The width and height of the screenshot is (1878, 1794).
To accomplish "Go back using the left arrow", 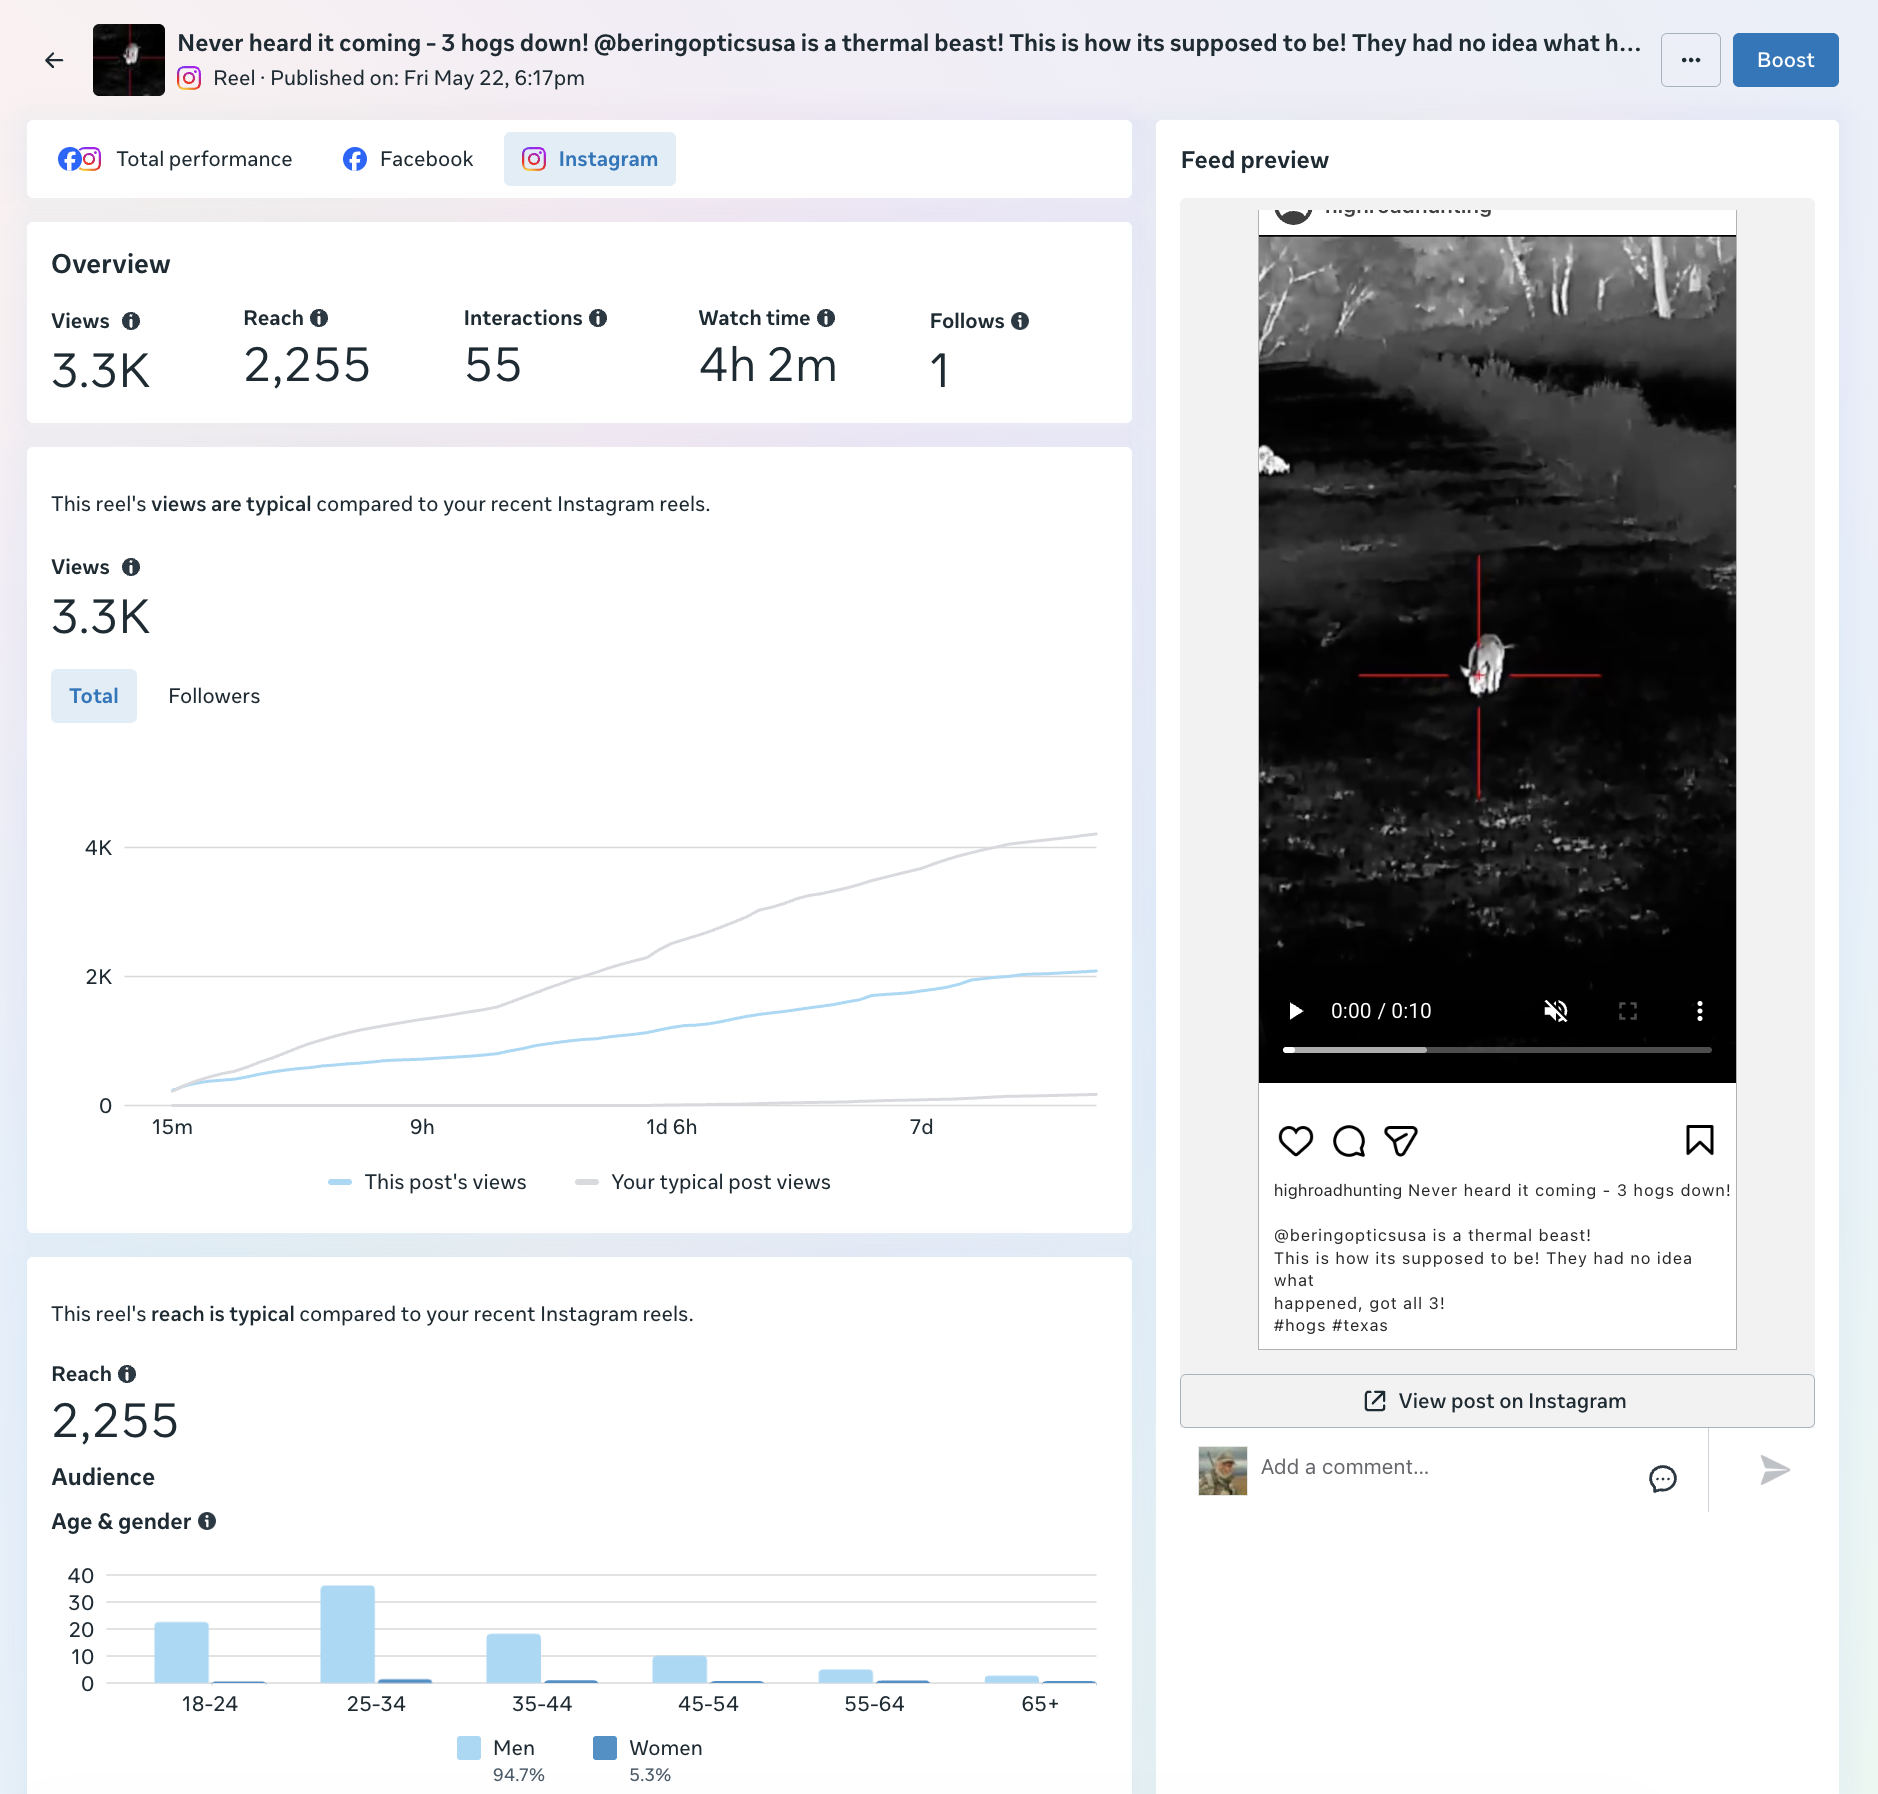I will (x=54, y=60).
